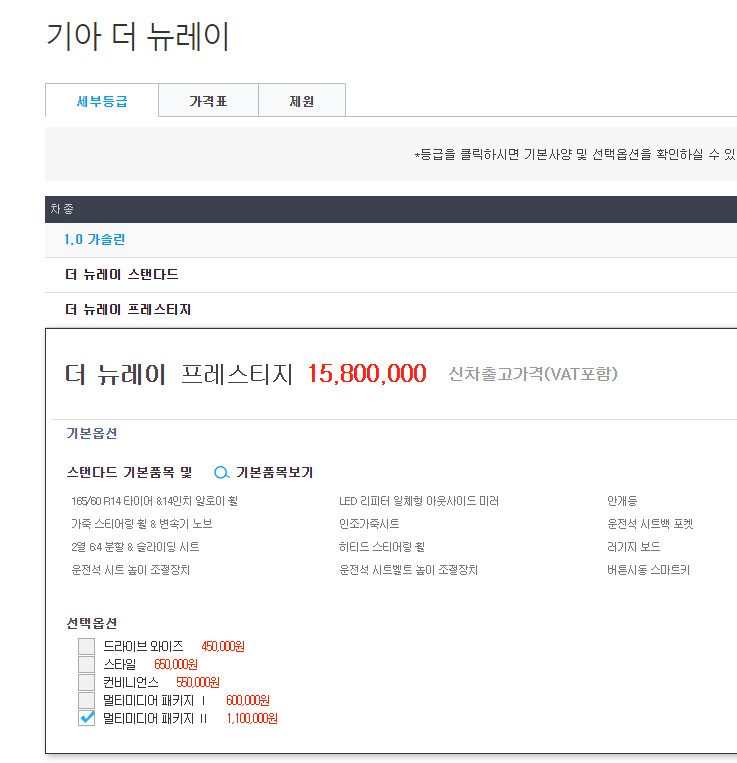Click the 운전석 시트 높이 조절장치 item
The height and width of the screenshot is (763, 737).
click(130, 569)
